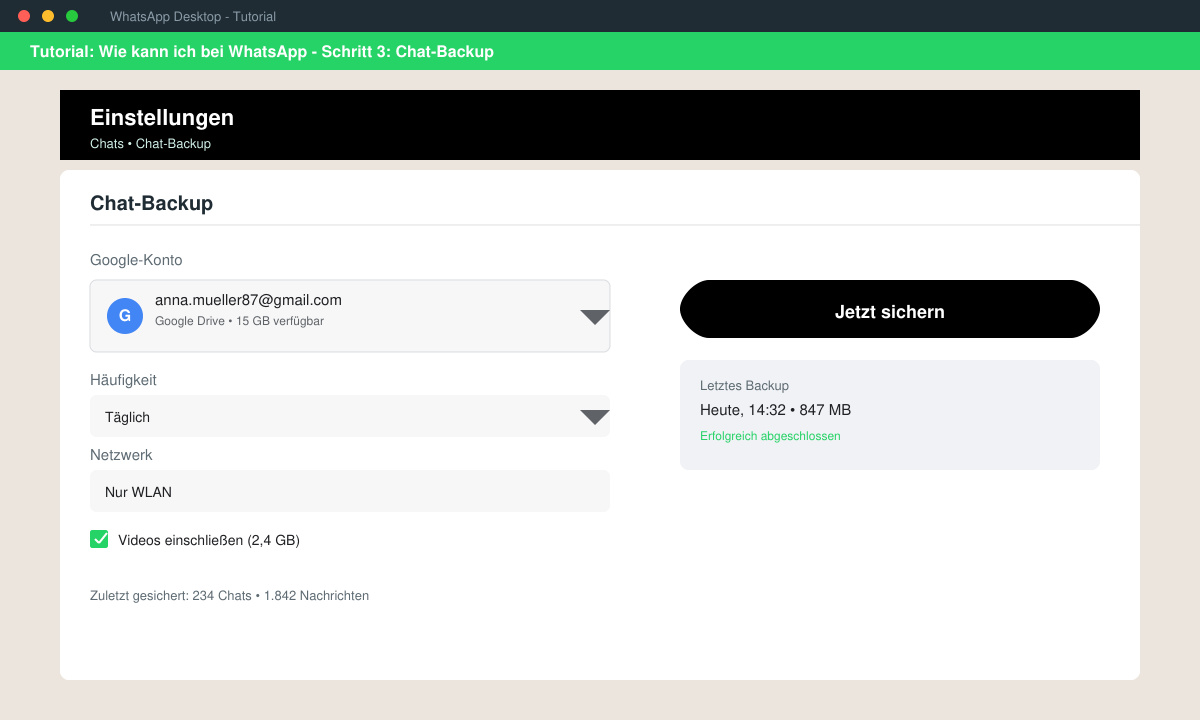Viewport: 1200px width, 720px height.
Task: Click the anna.mueller87@gmail.com account text
Action: point(248,300)
